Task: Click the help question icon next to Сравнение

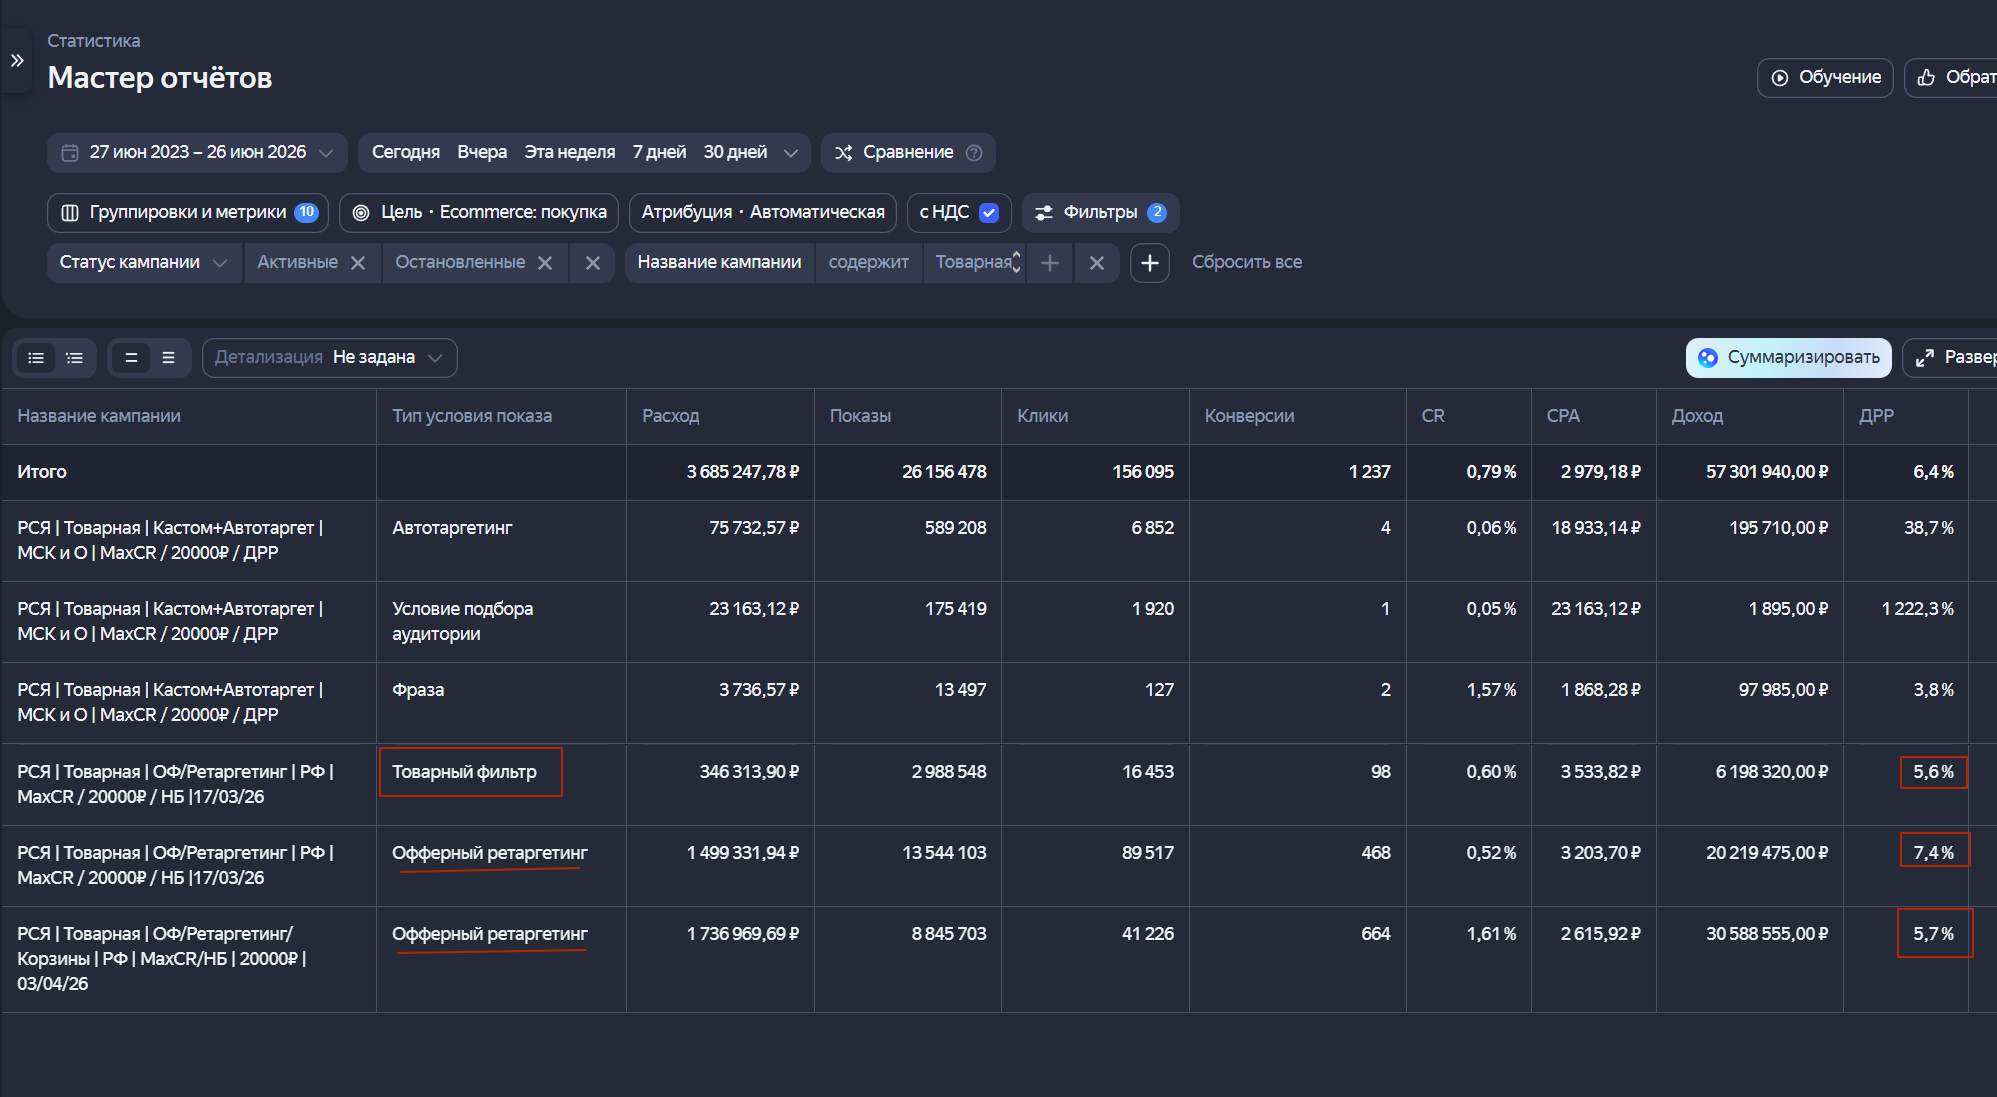Action: click(x=974, y=152)
